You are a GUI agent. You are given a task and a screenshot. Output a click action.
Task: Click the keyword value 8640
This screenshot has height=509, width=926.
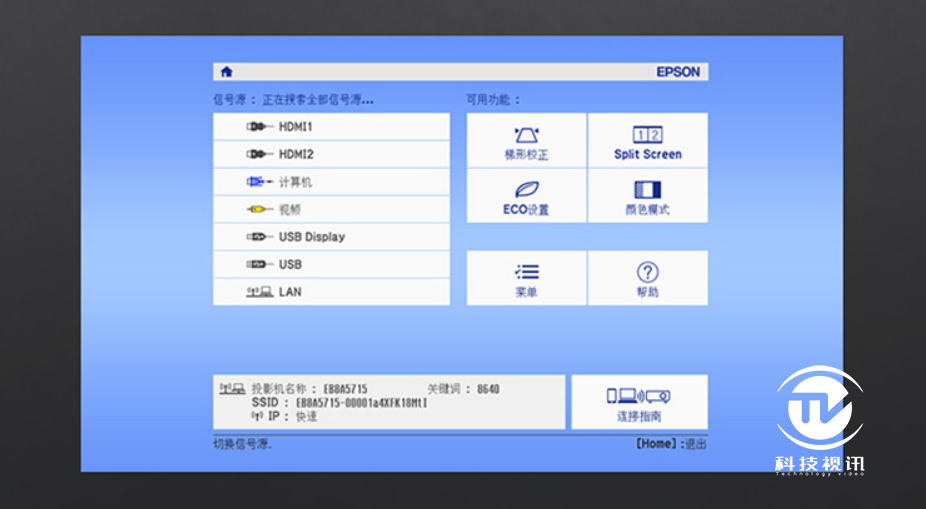coord(488,389)
